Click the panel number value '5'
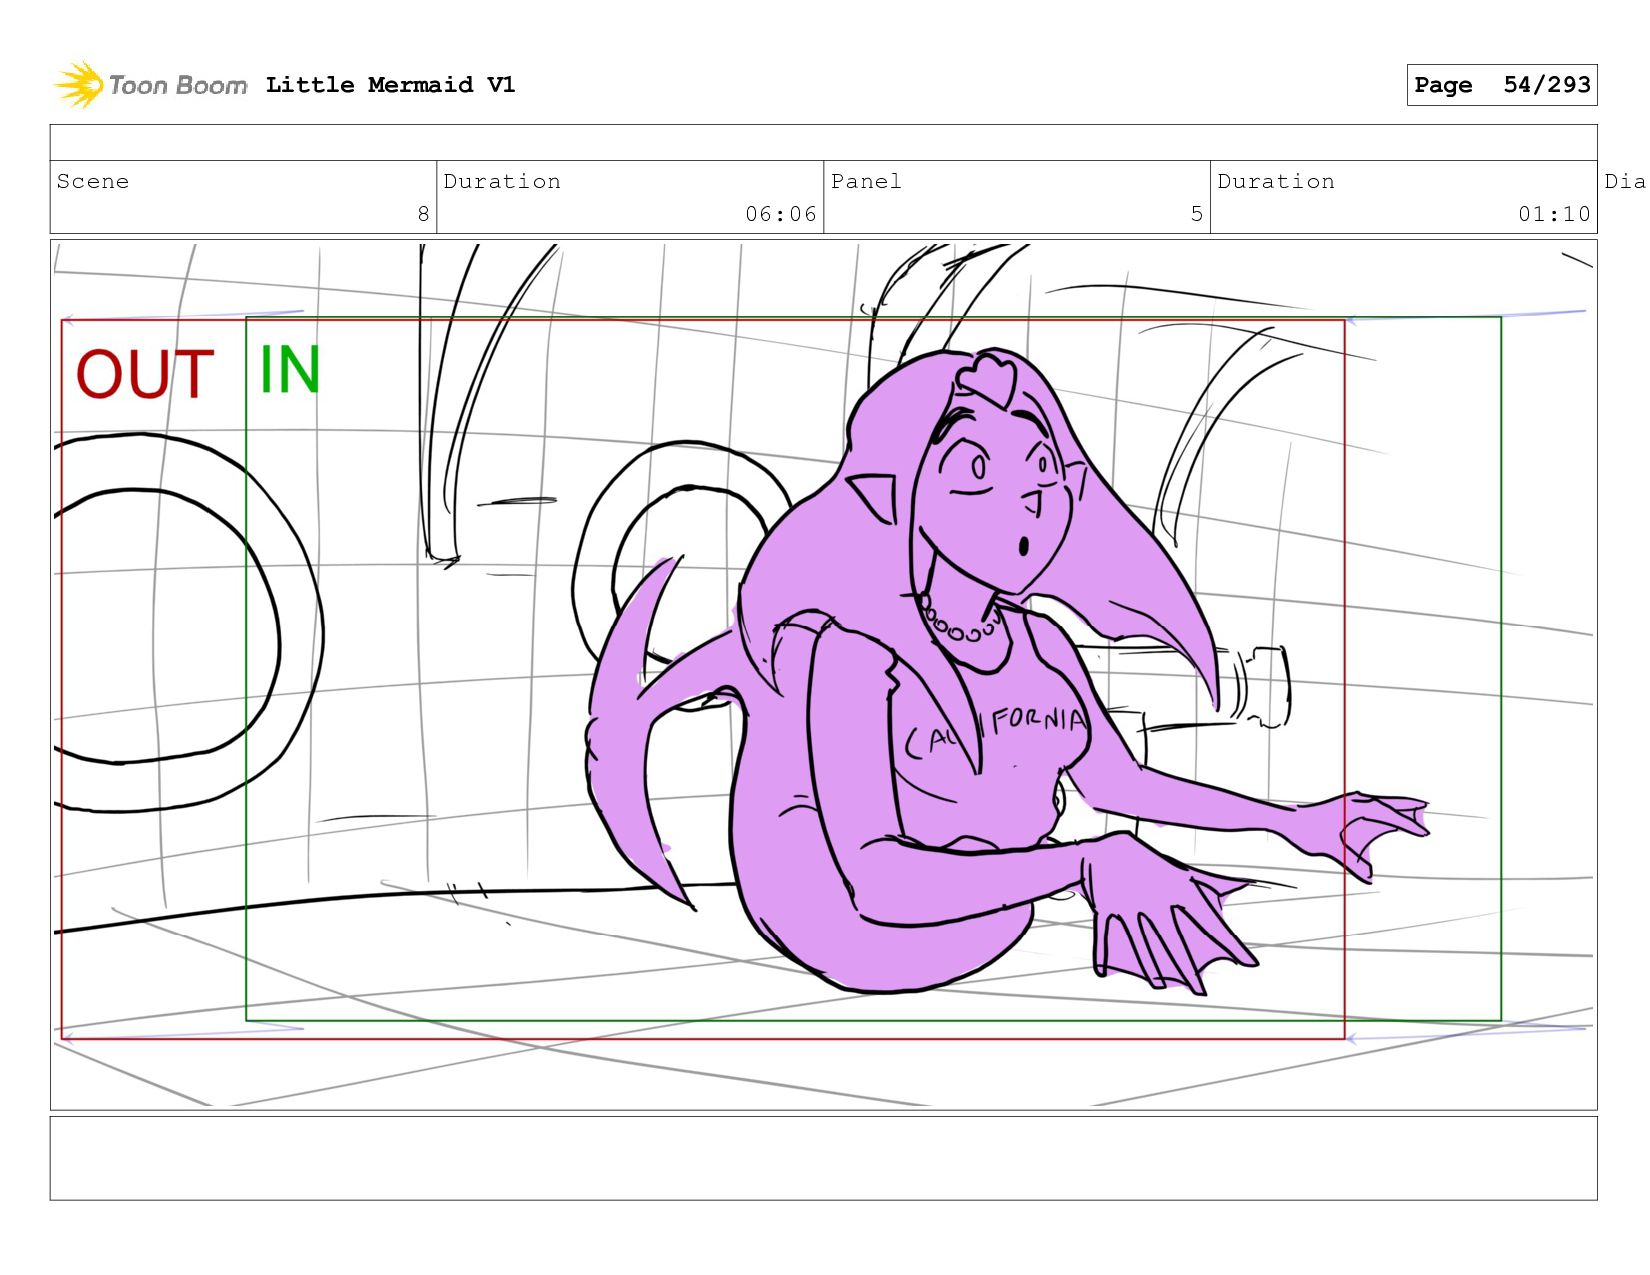The height and width of the screenshot is (1275, 1650). tap(1197, 214)
